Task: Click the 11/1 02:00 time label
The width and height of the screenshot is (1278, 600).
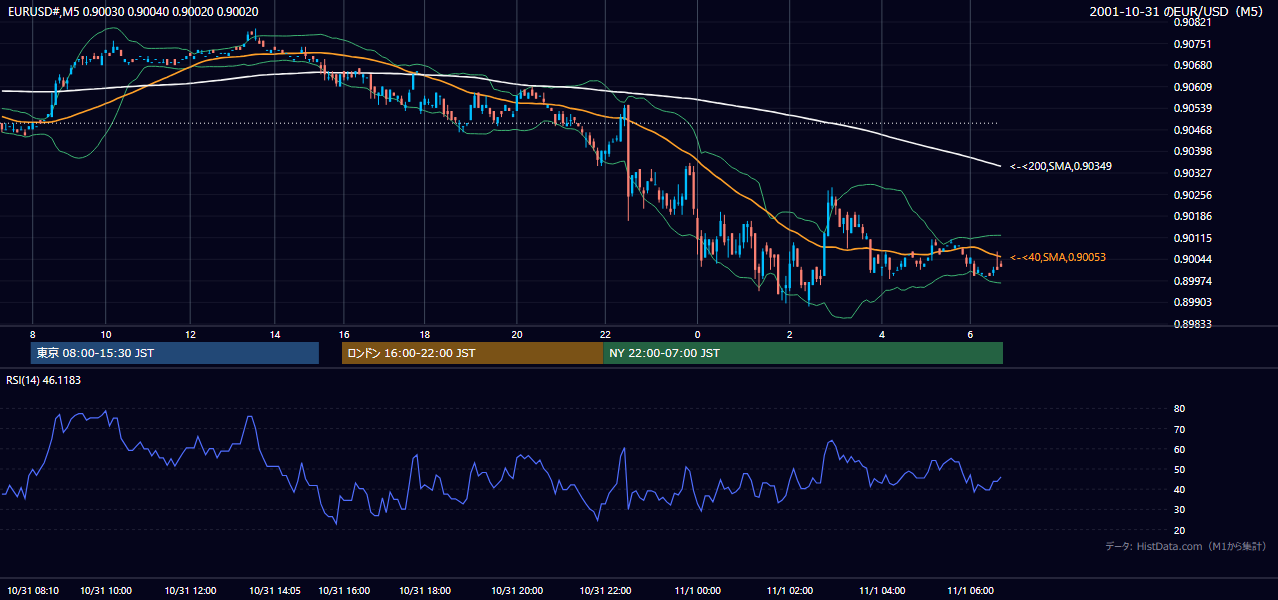Action: click(x=790, y=591)
